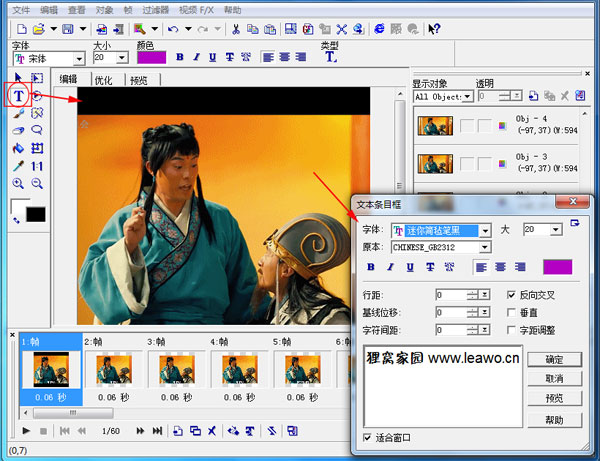Check the 垂直 checkbox
Viewport: 600px width, 461px height.
(x=511, y=313)
